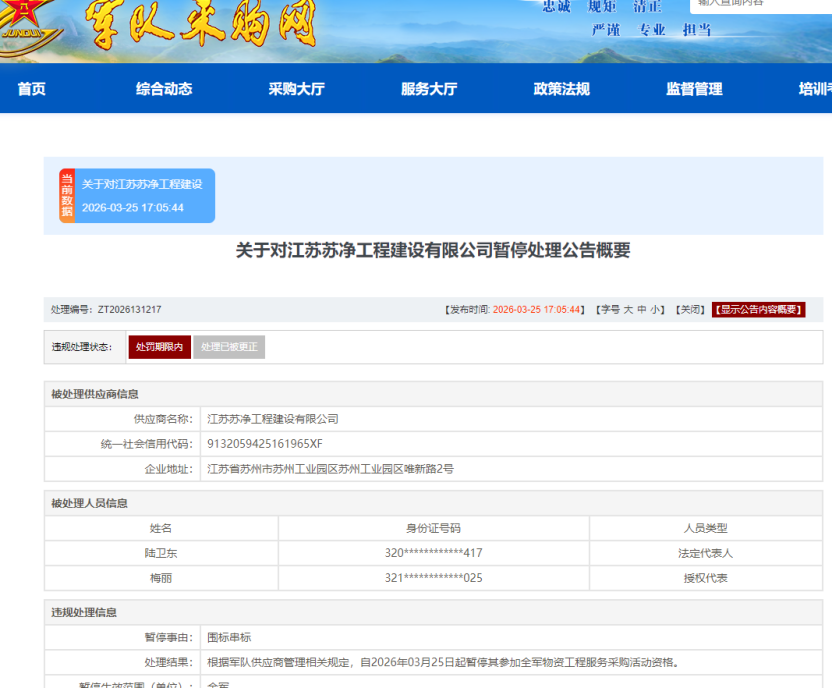Select the 处理已被更正 status tab
Viewport: 832px width, 688px height.
(229, 347)
